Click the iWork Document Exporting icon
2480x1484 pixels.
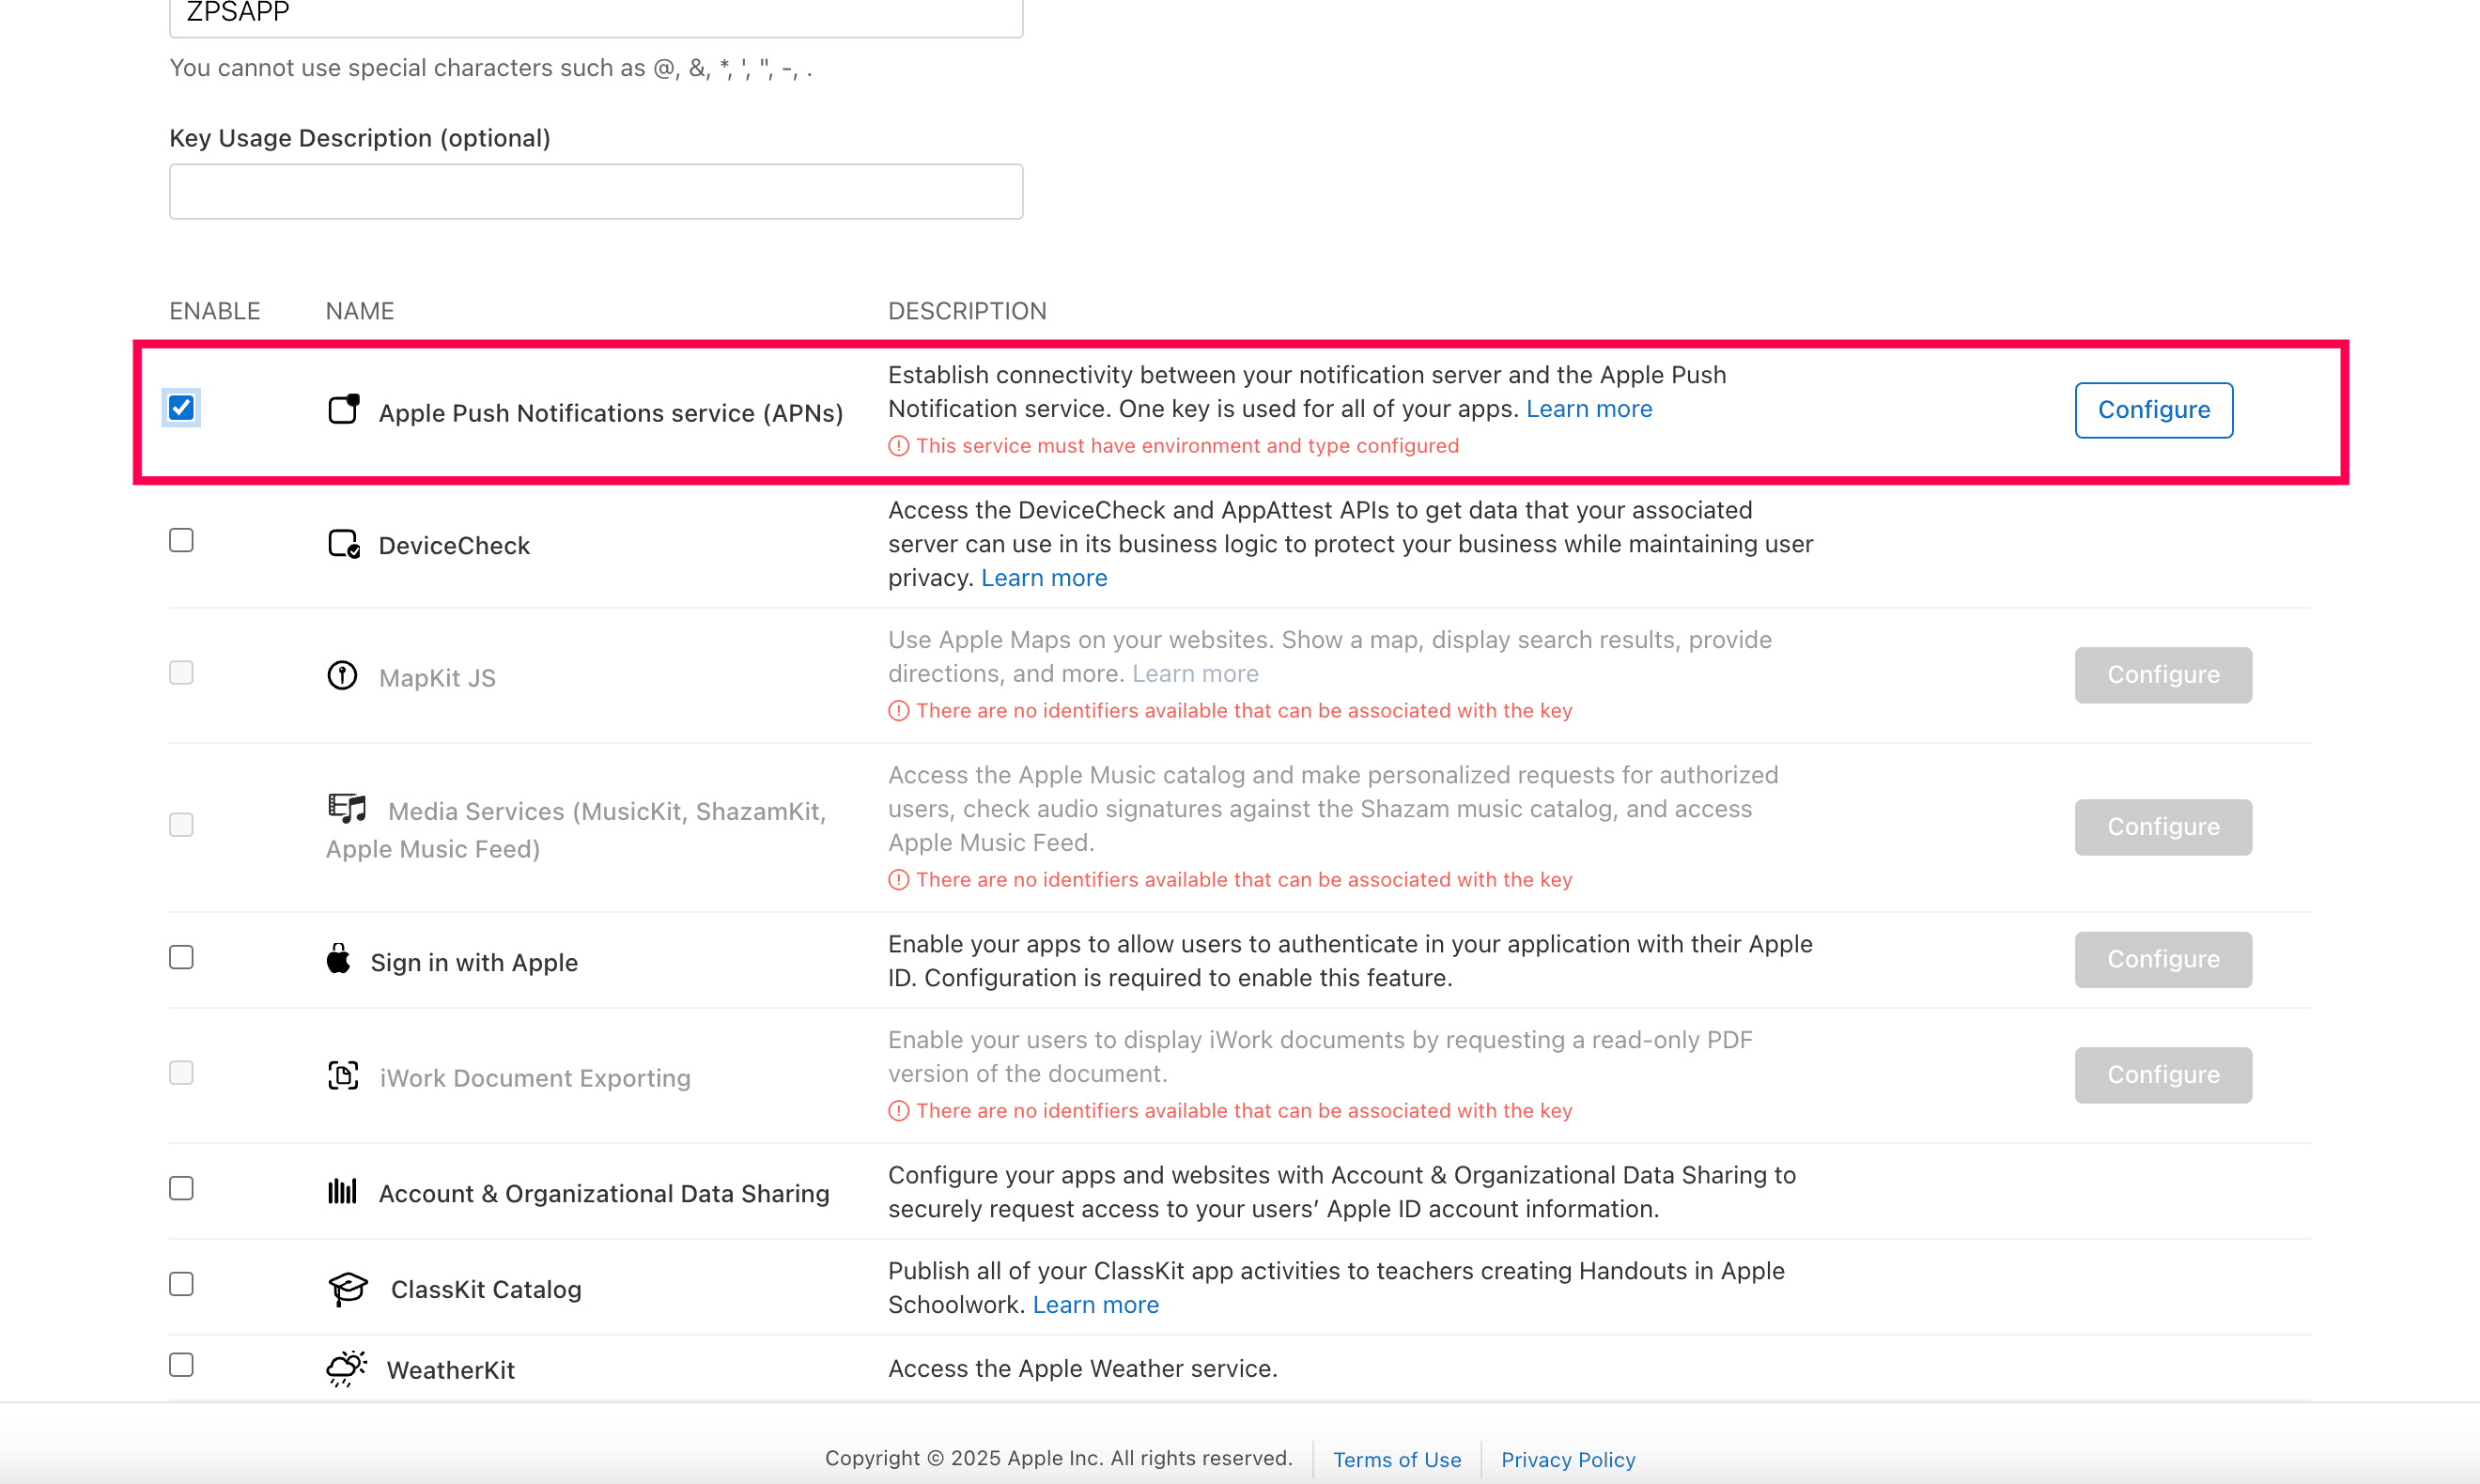343,1076
